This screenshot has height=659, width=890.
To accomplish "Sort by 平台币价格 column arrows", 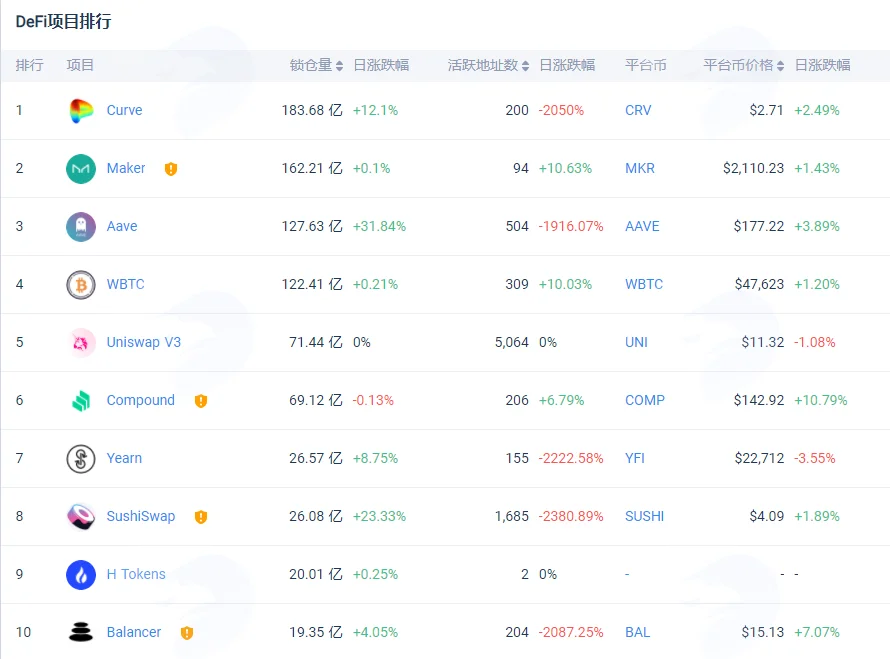I will click(780, 66).
